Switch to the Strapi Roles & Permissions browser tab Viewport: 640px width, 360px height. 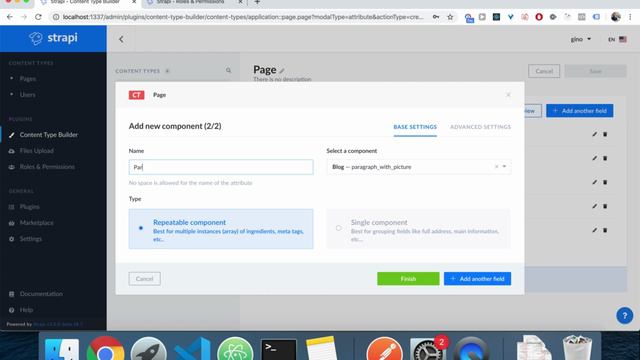pos(194,2)
